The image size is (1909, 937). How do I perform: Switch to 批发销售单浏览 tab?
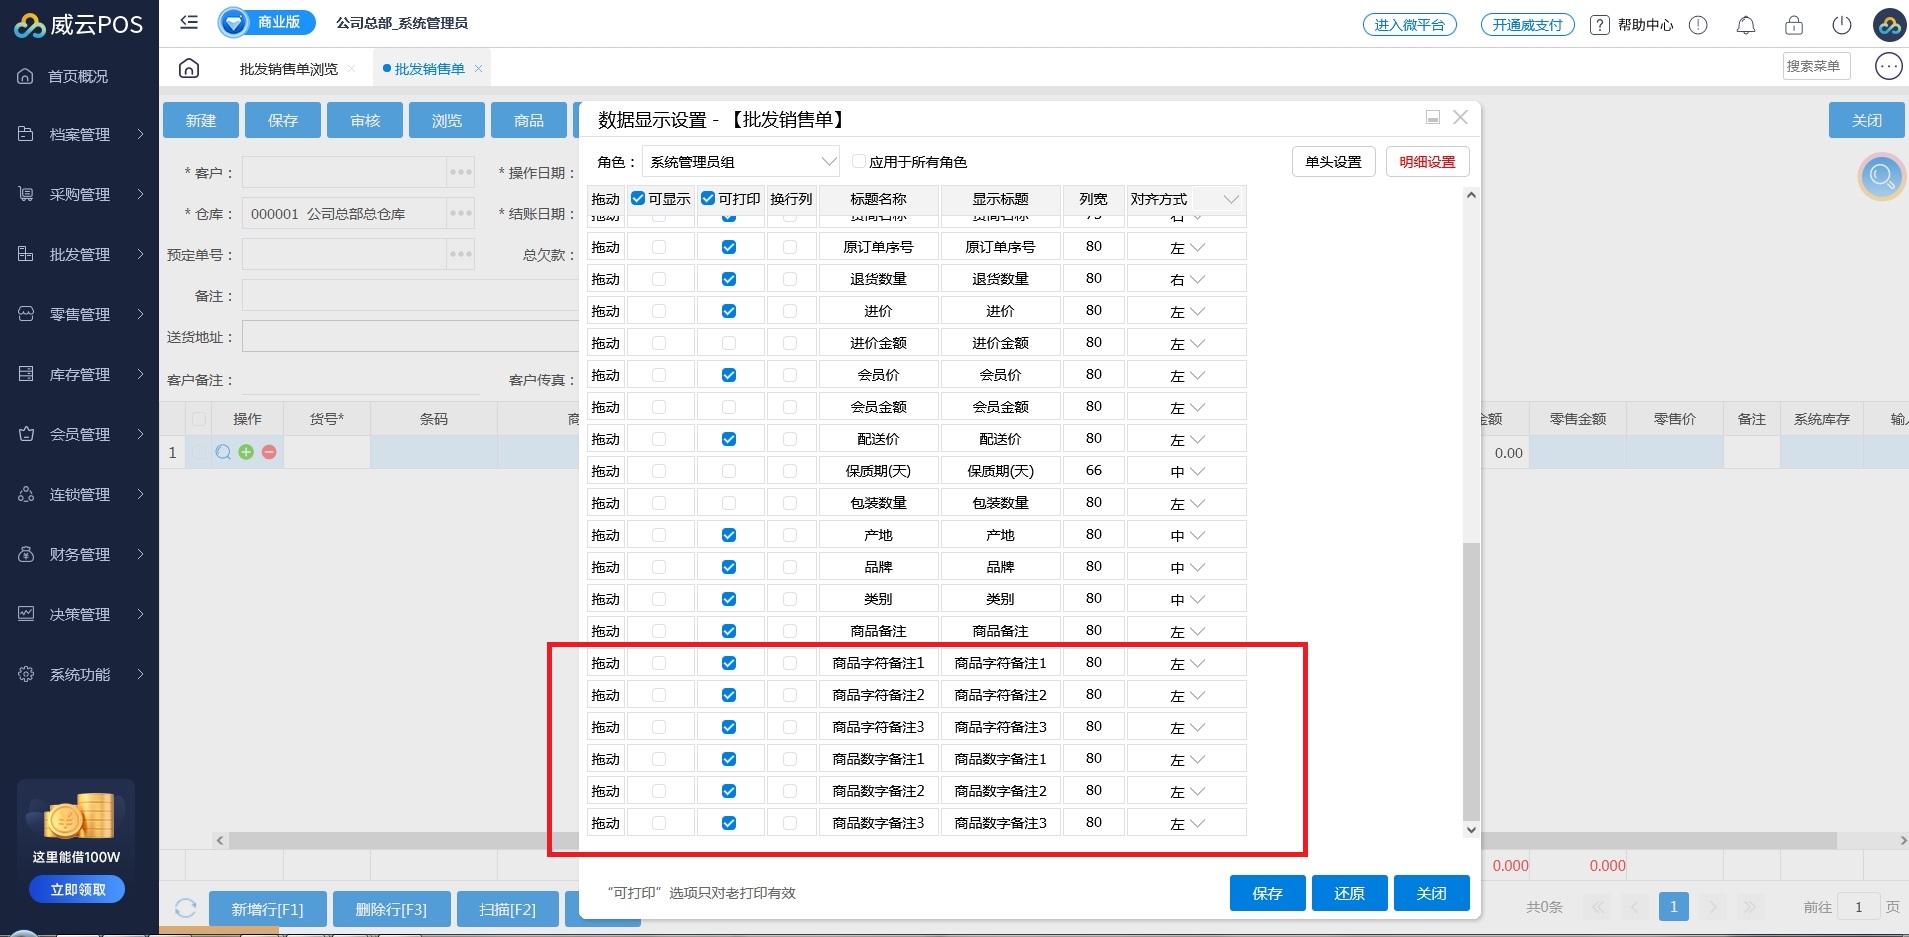tap(288, 69)
